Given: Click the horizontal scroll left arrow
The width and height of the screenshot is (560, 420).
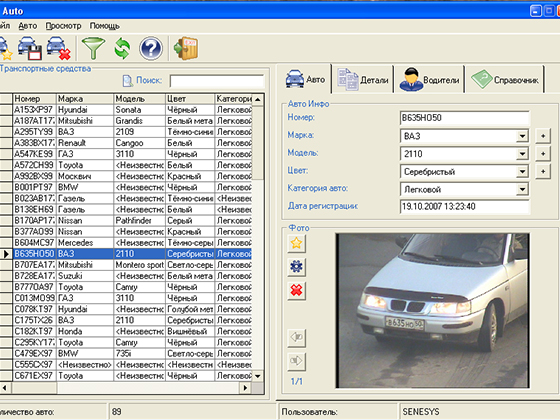Looking at the screenshot, I should click(x=5, y=388).
